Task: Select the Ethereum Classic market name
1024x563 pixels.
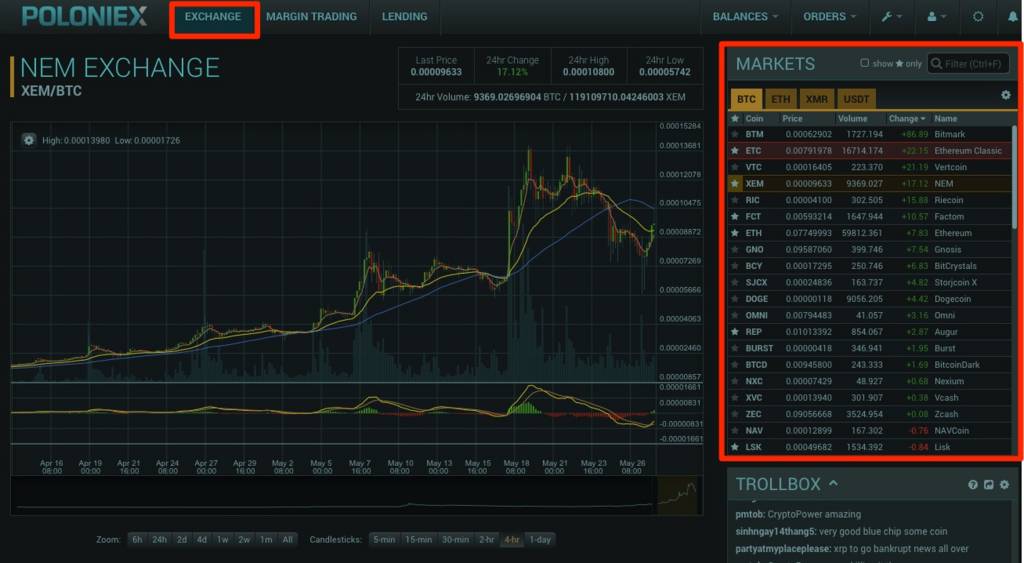Action: tap(968, 150)
